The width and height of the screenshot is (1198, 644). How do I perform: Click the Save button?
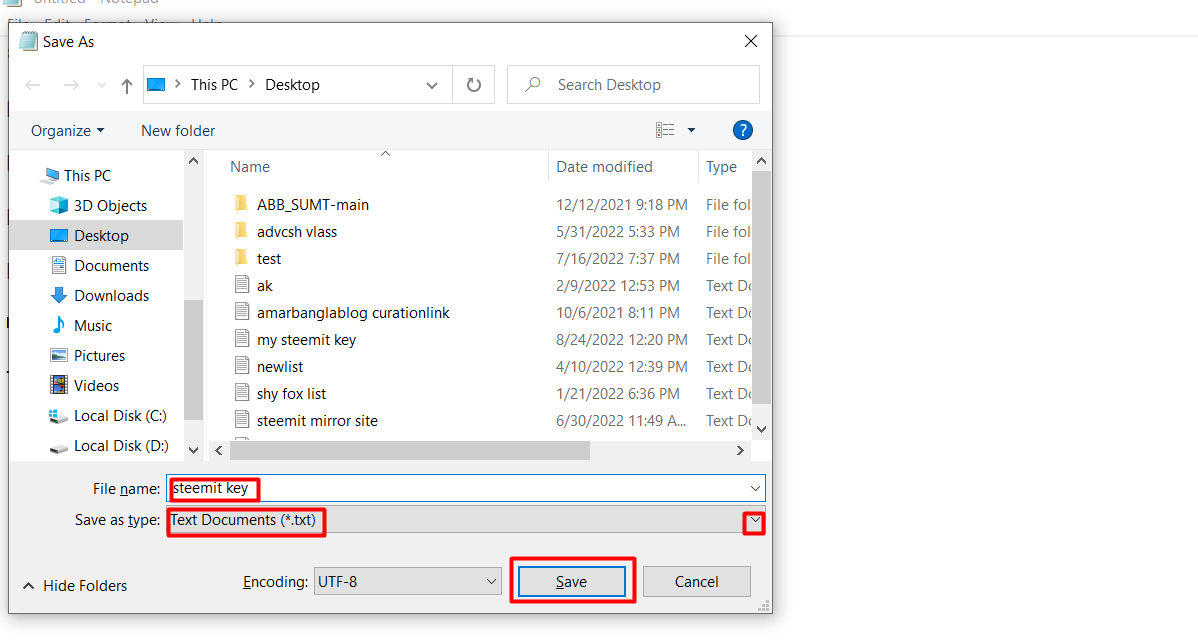click(571, 581)
